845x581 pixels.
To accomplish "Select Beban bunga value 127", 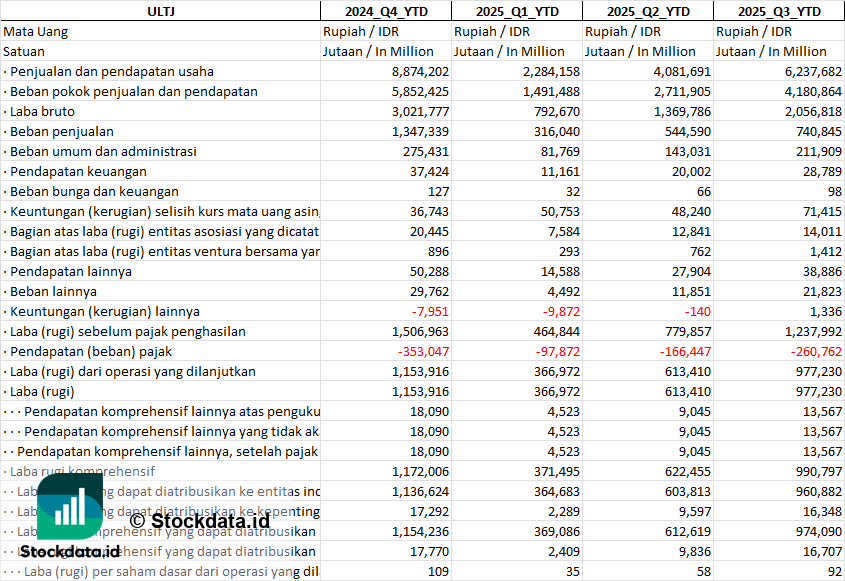I will tap(438, 191).
